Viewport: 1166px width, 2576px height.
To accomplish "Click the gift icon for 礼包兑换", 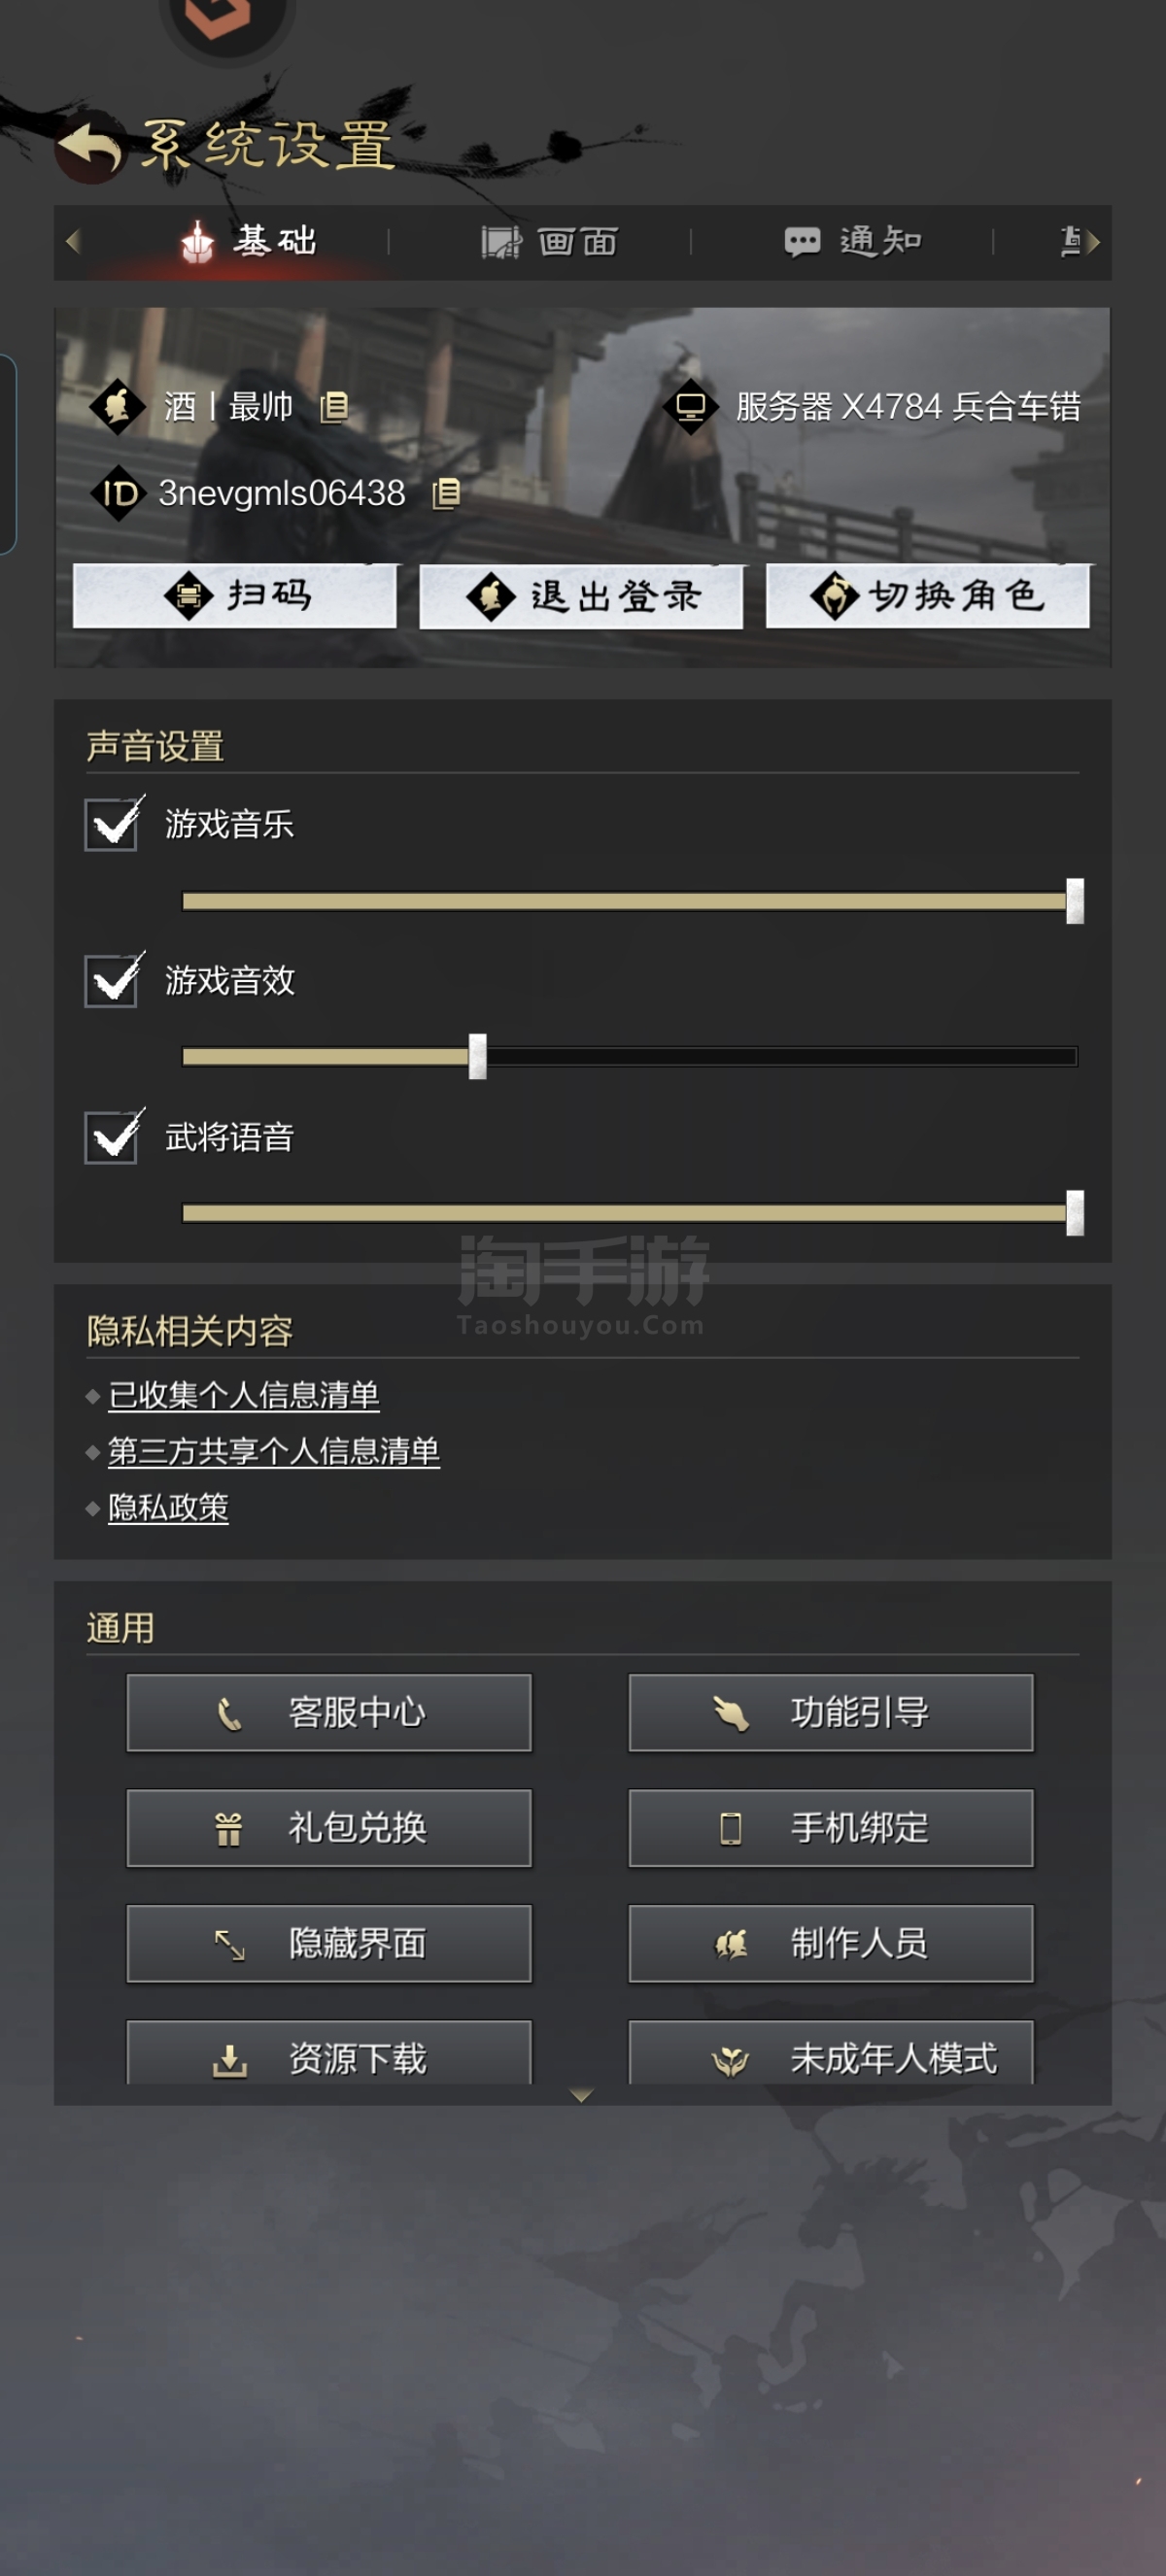I will (229, 1828).
